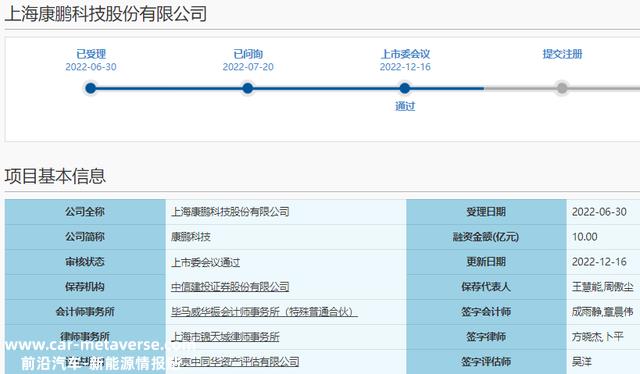640x374 pixels.
Task: Click the date 2022-06-30 under 已受理
Action: pos(91,67)
